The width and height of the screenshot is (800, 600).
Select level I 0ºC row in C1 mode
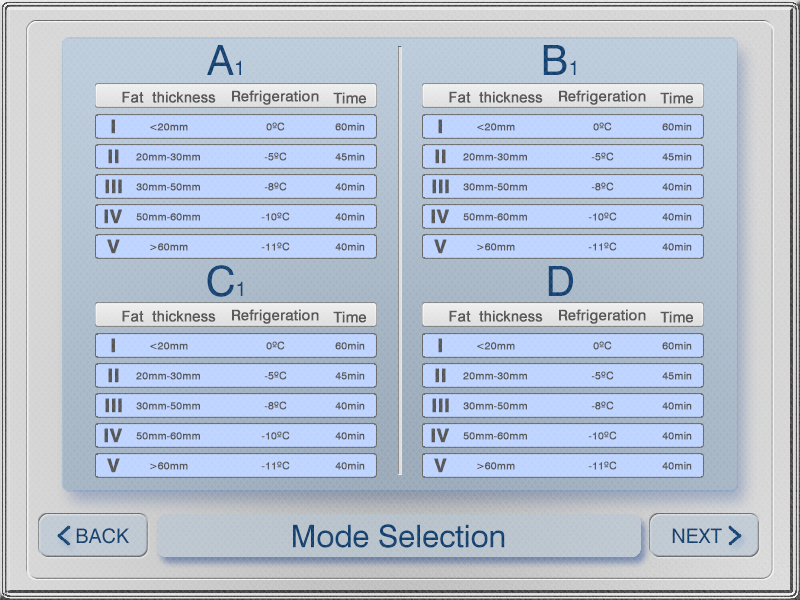point(236,346)
